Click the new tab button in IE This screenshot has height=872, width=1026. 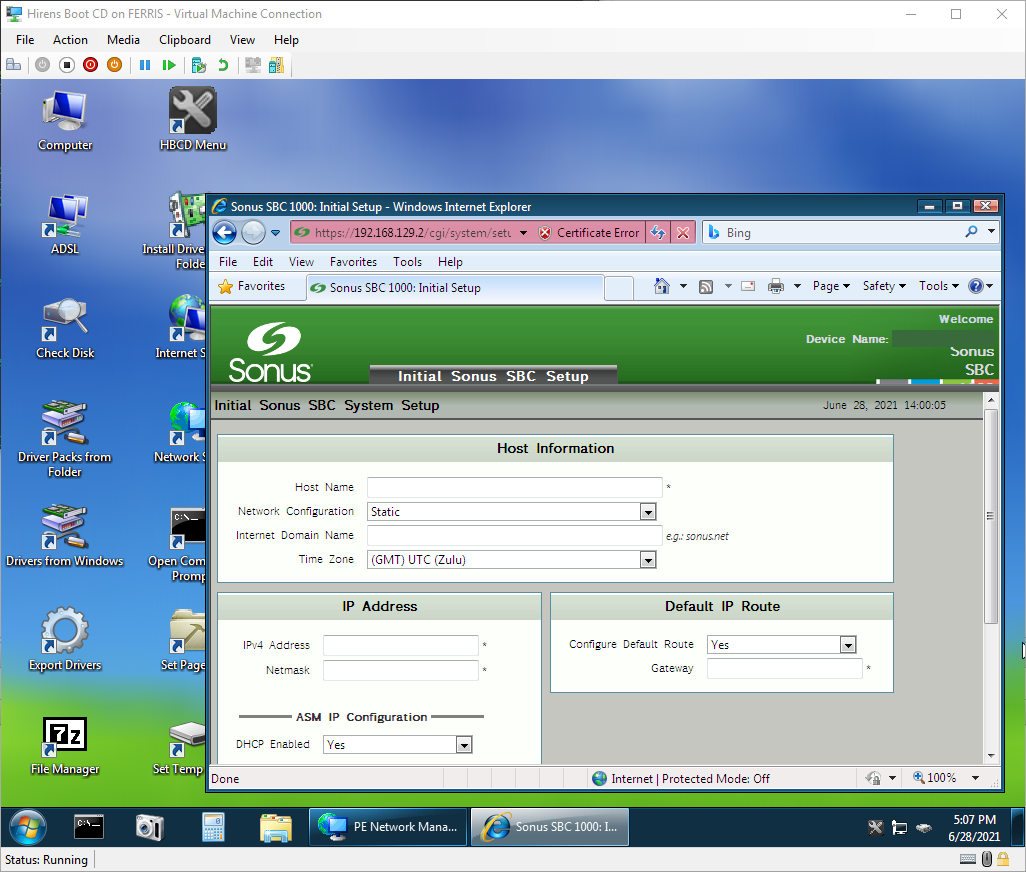coord(618,288)
